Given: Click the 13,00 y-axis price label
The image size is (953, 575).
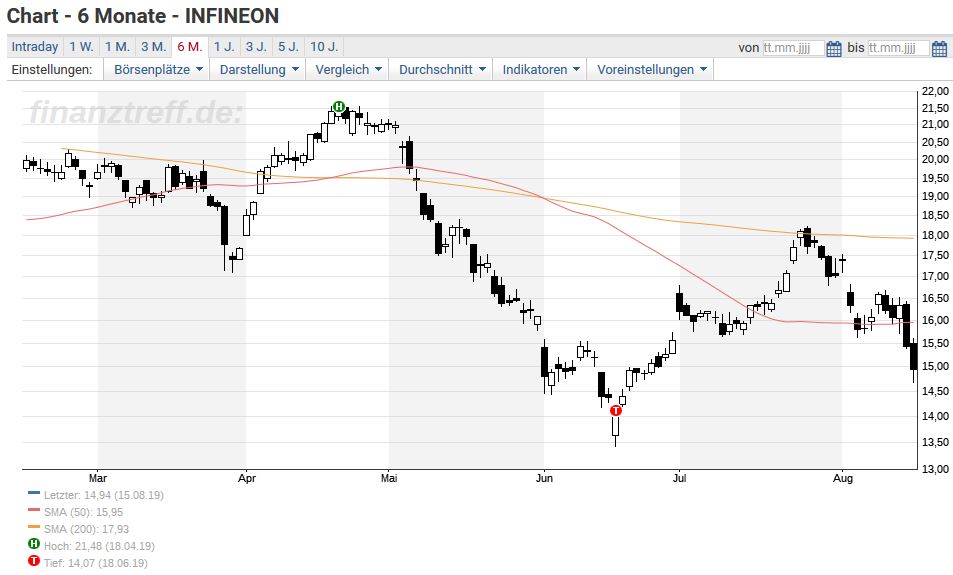Looking at the screenshot, I should pyautogui.click(x=935, y=469).
